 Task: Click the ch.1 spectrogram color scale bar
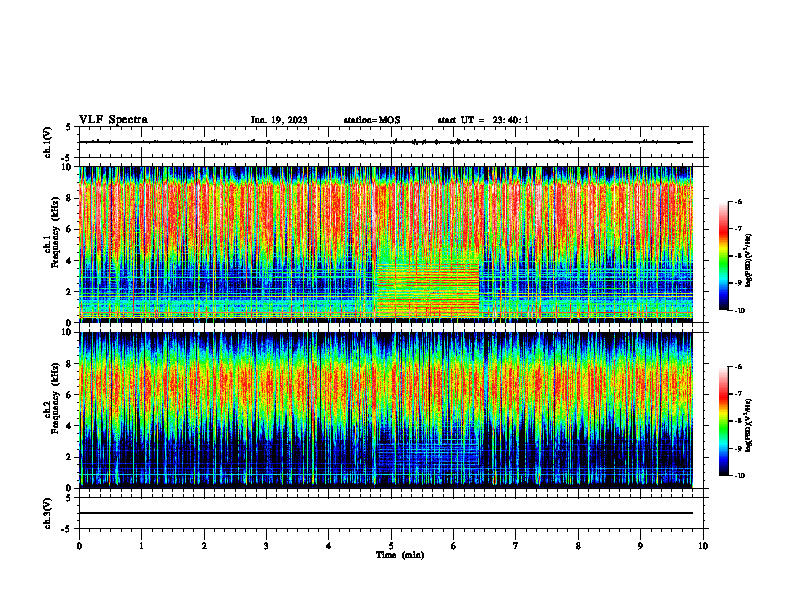[x=723, y=256]
